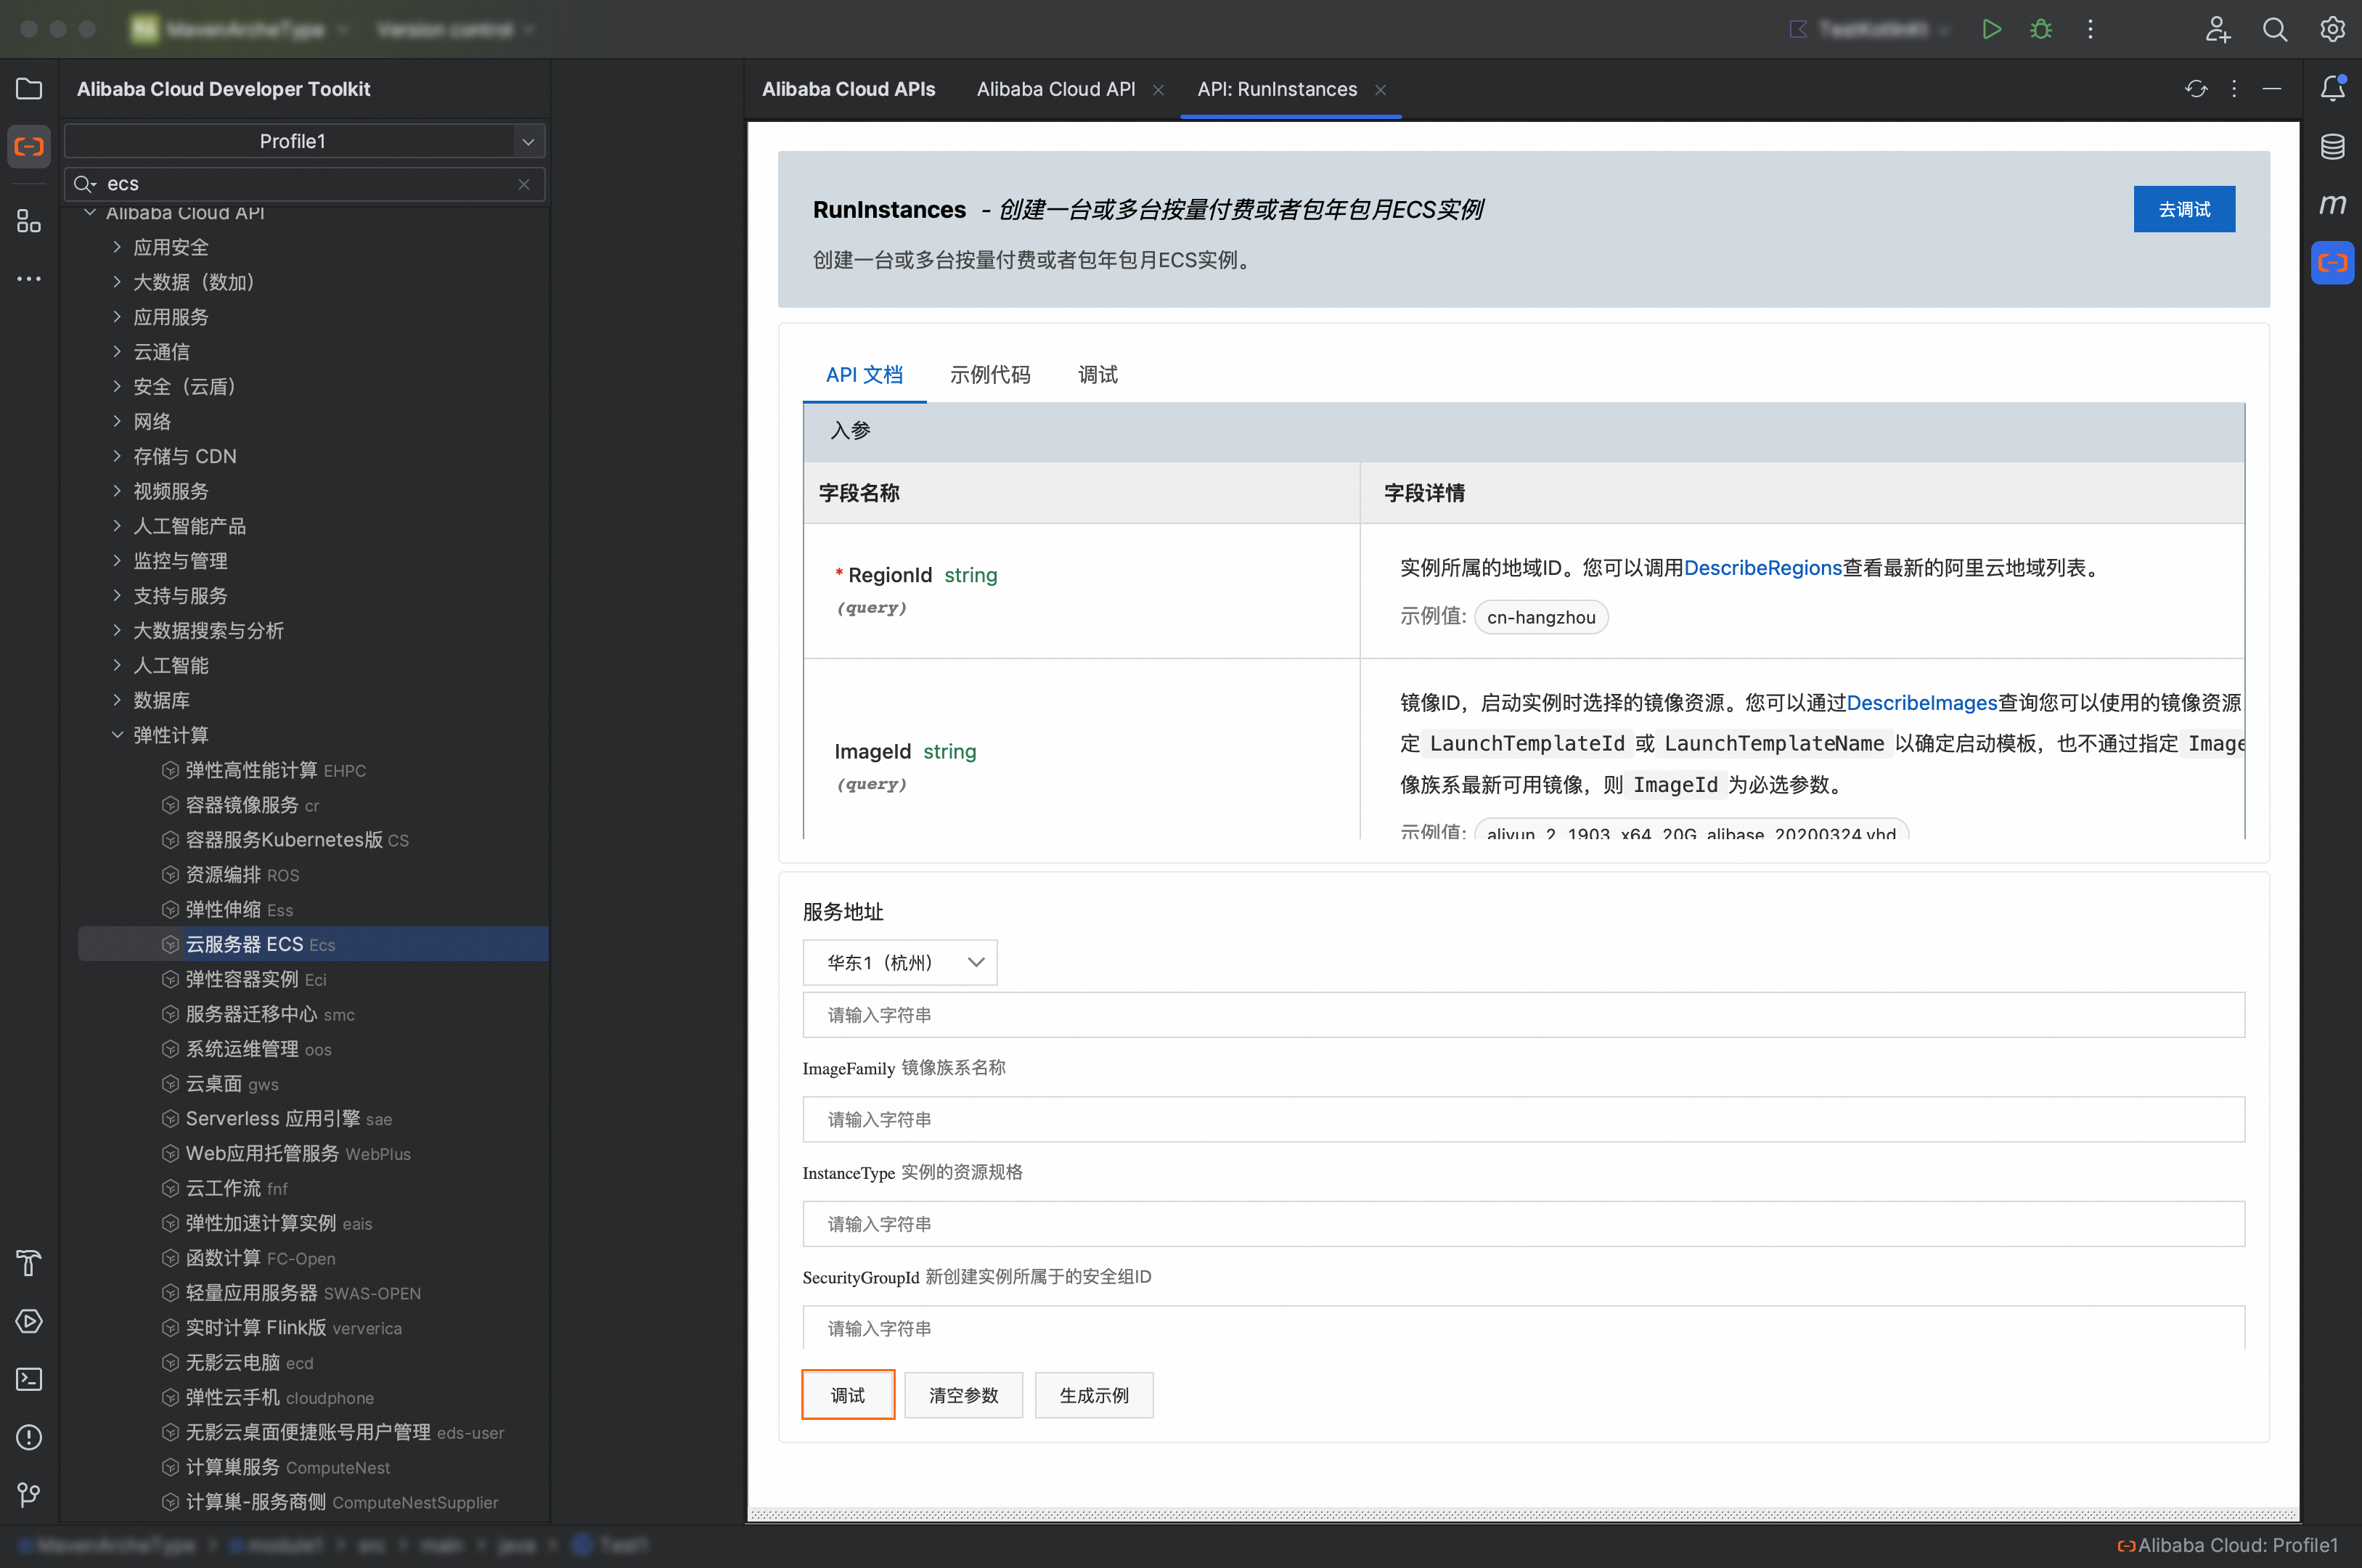2362x1568 pixels.
Task: Close the Alibaba Cloud API tab
Action: 1158,90
